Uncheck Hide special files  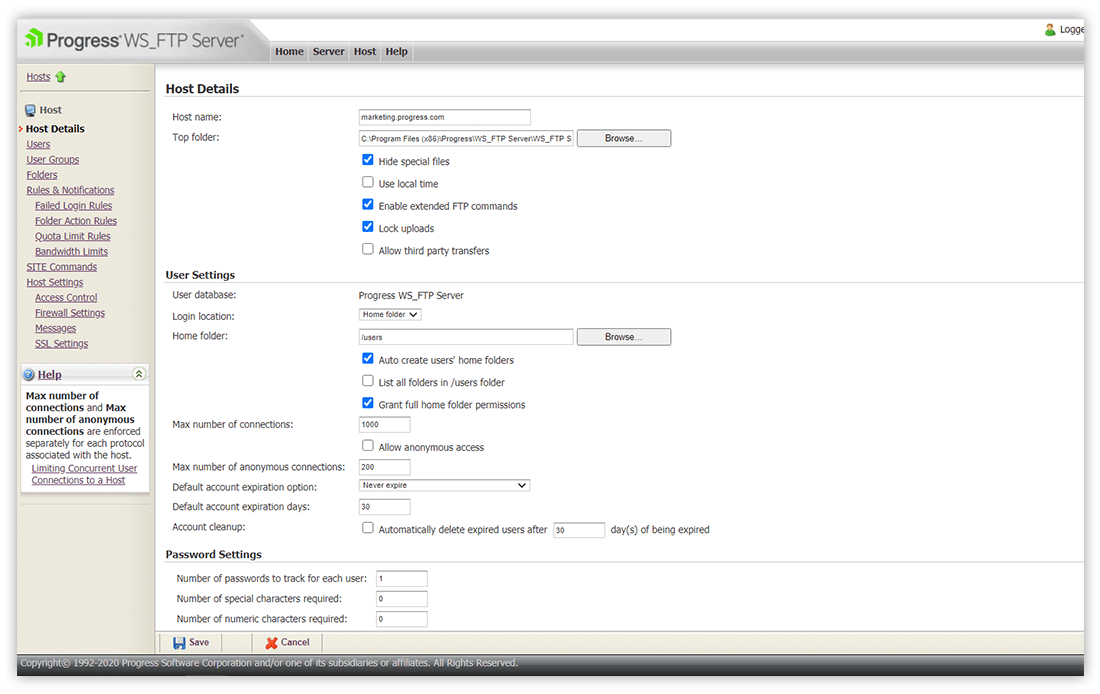(x=368, y=160)
